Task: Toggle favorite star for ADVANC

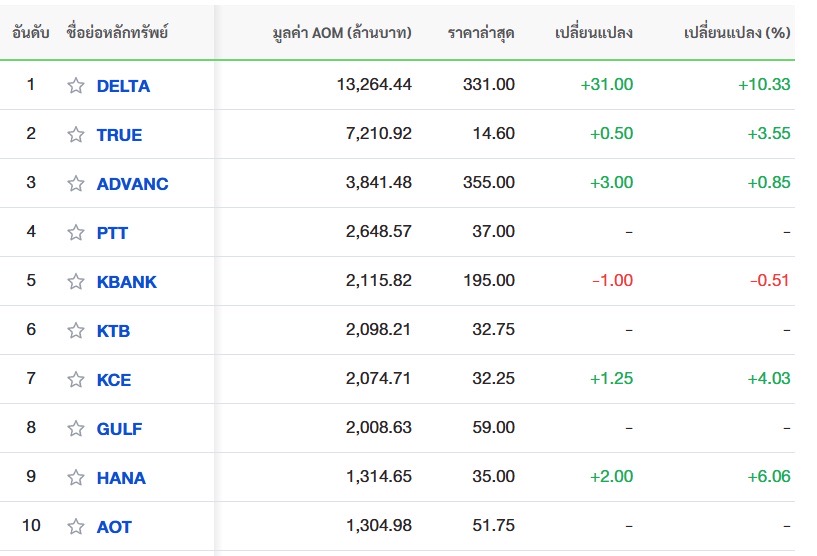Action: point(76,183)
